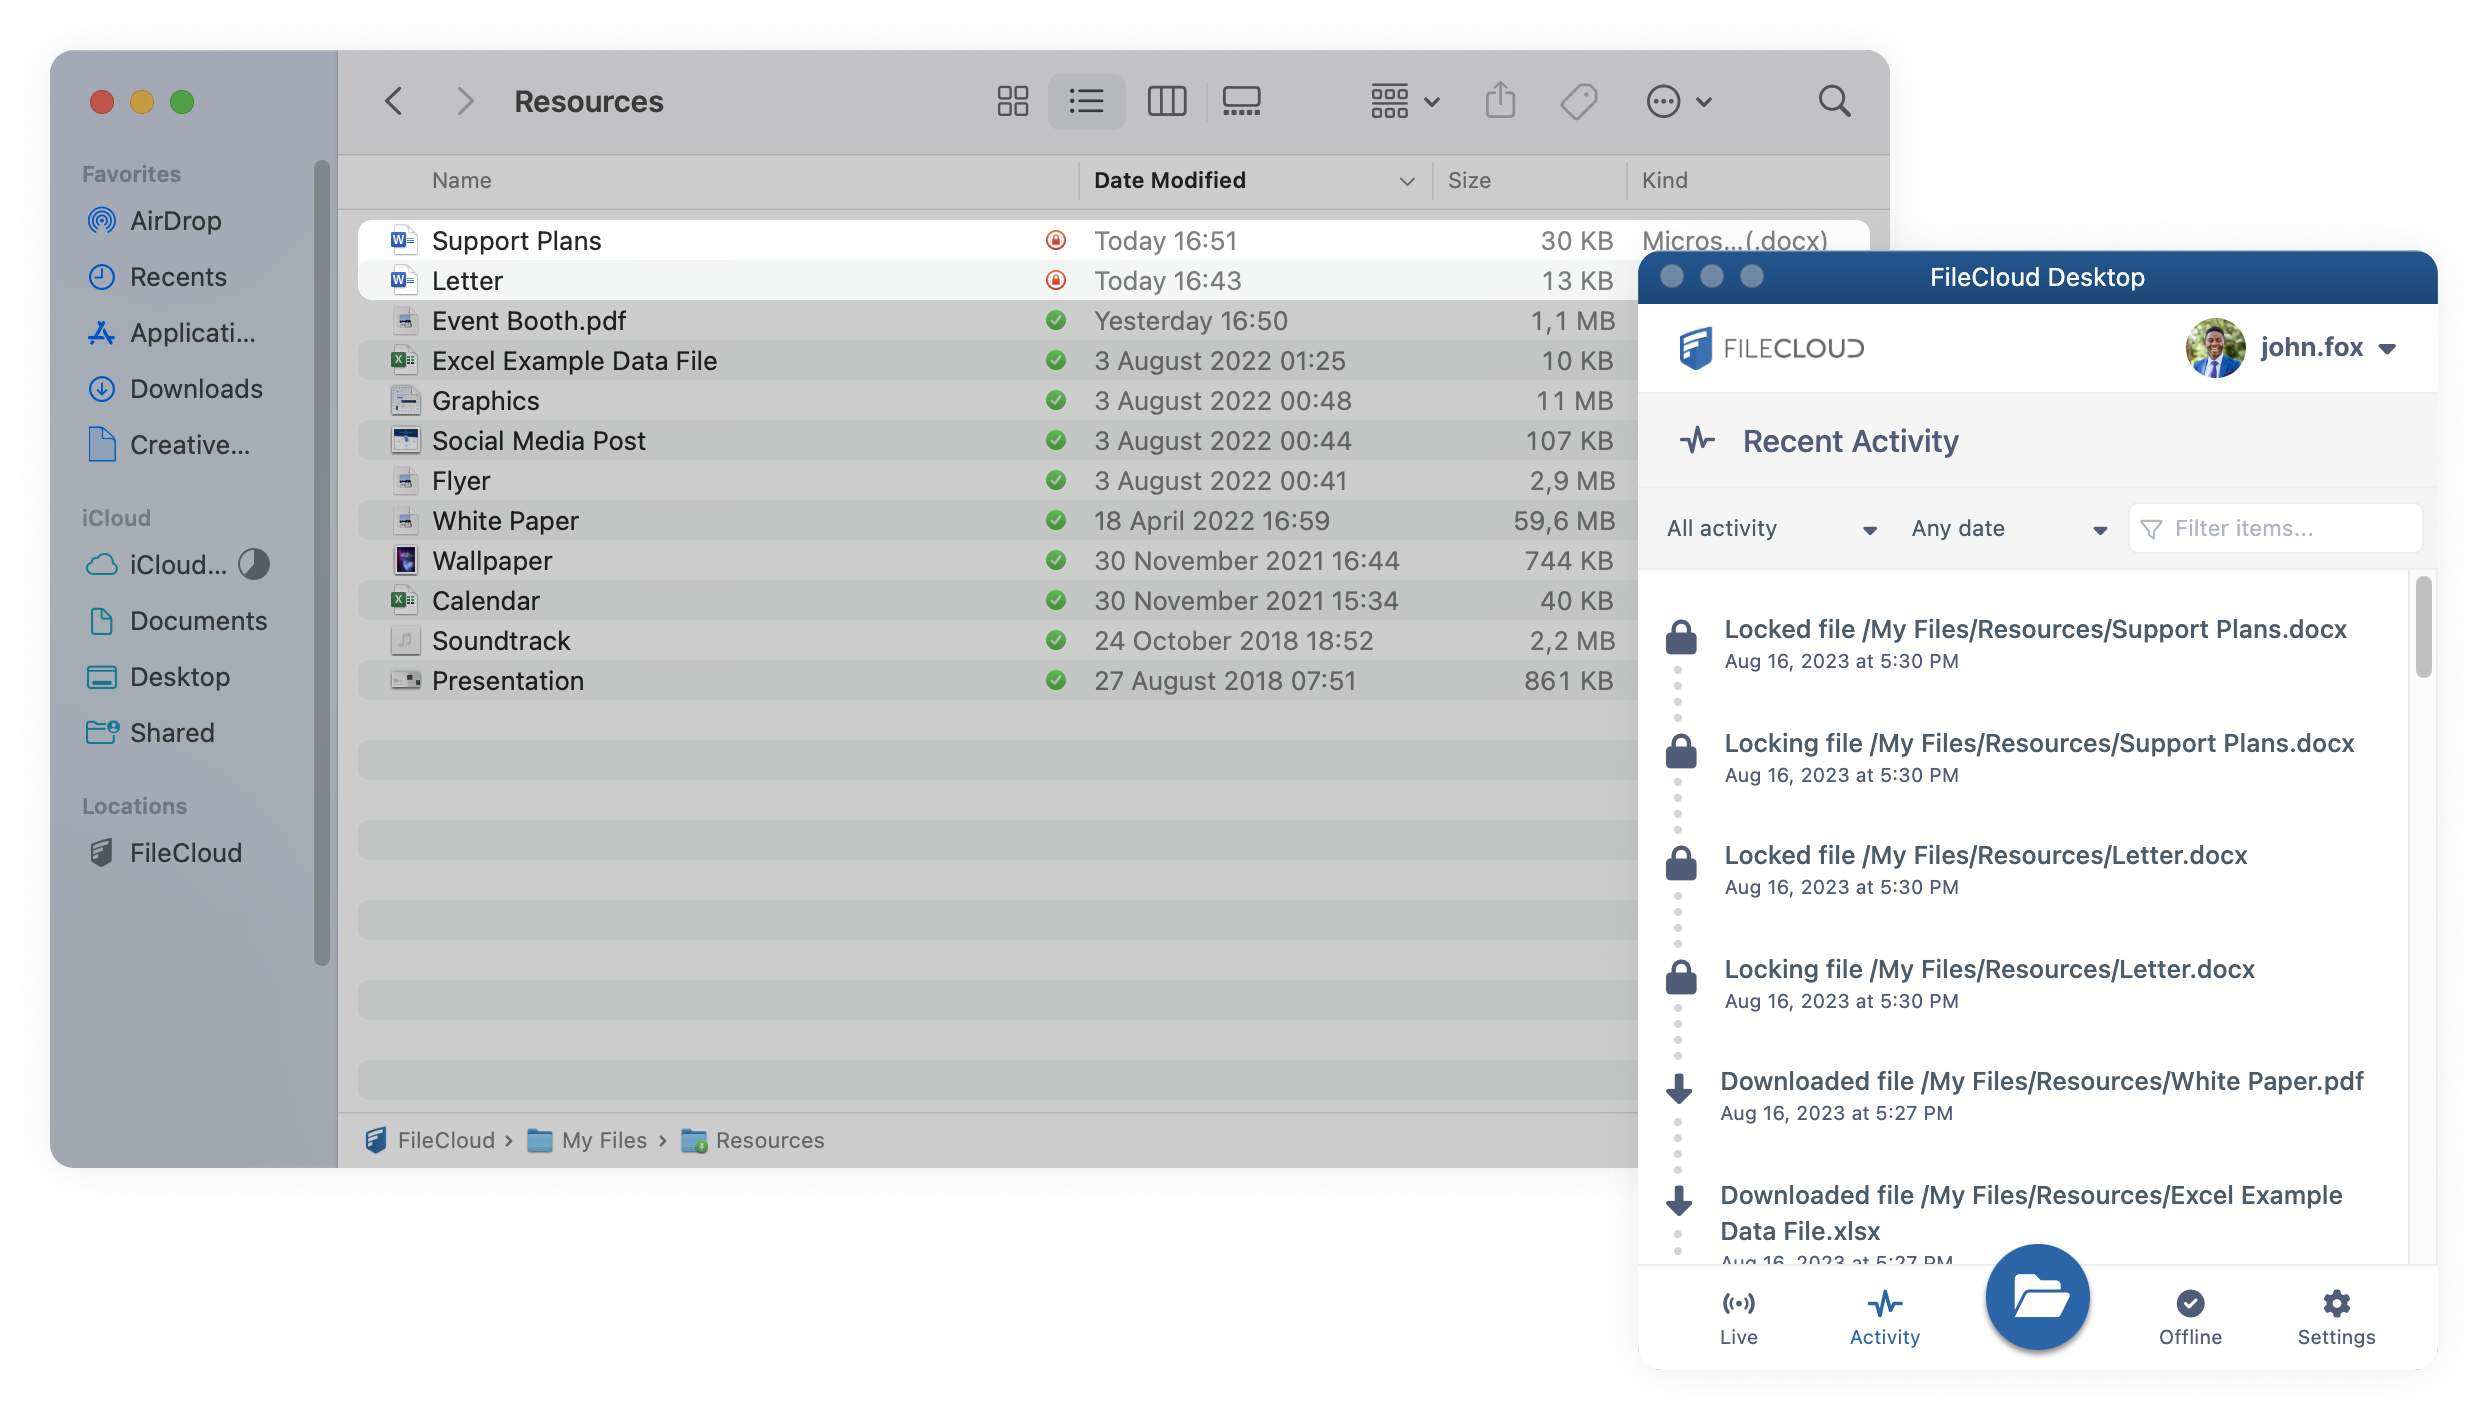
Task: Go back in Finder navigation
Action: point(394,101)
